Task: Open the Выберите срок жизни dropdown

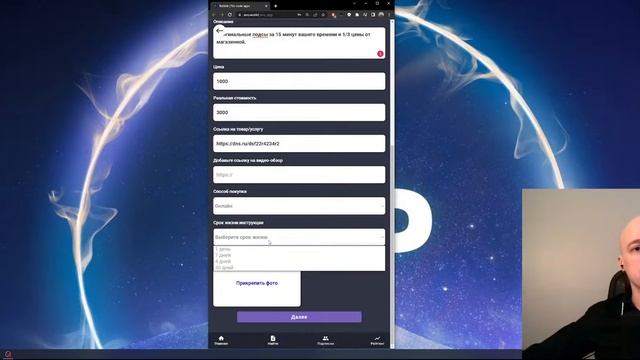Action: [299, 237]
